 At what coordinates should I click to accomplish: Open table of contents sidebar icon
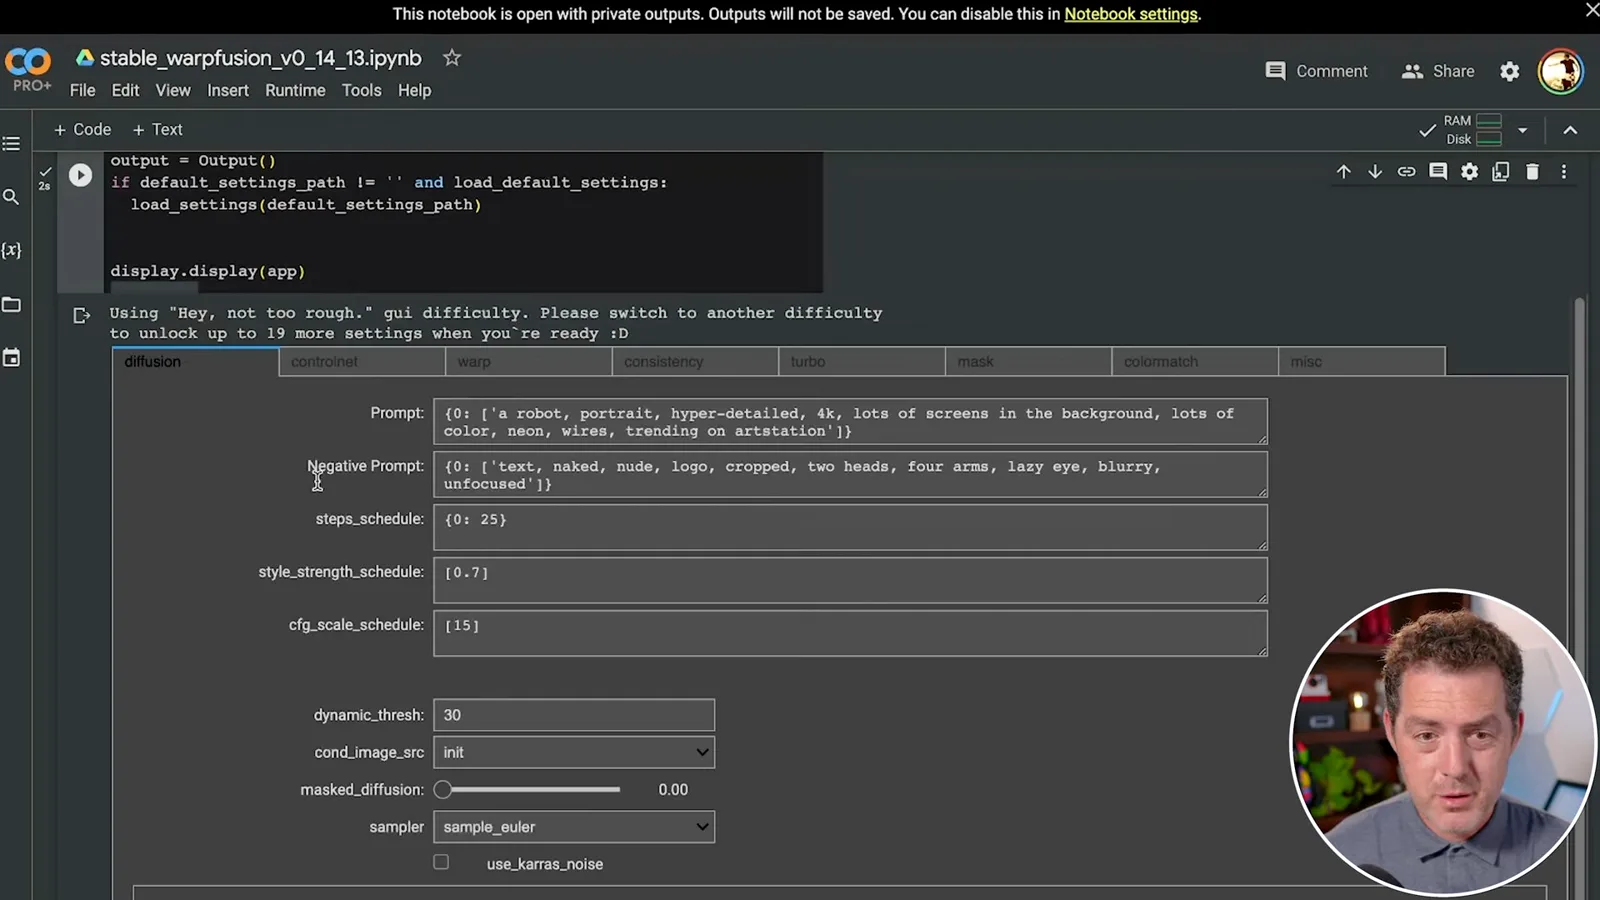tap(11, 144)
